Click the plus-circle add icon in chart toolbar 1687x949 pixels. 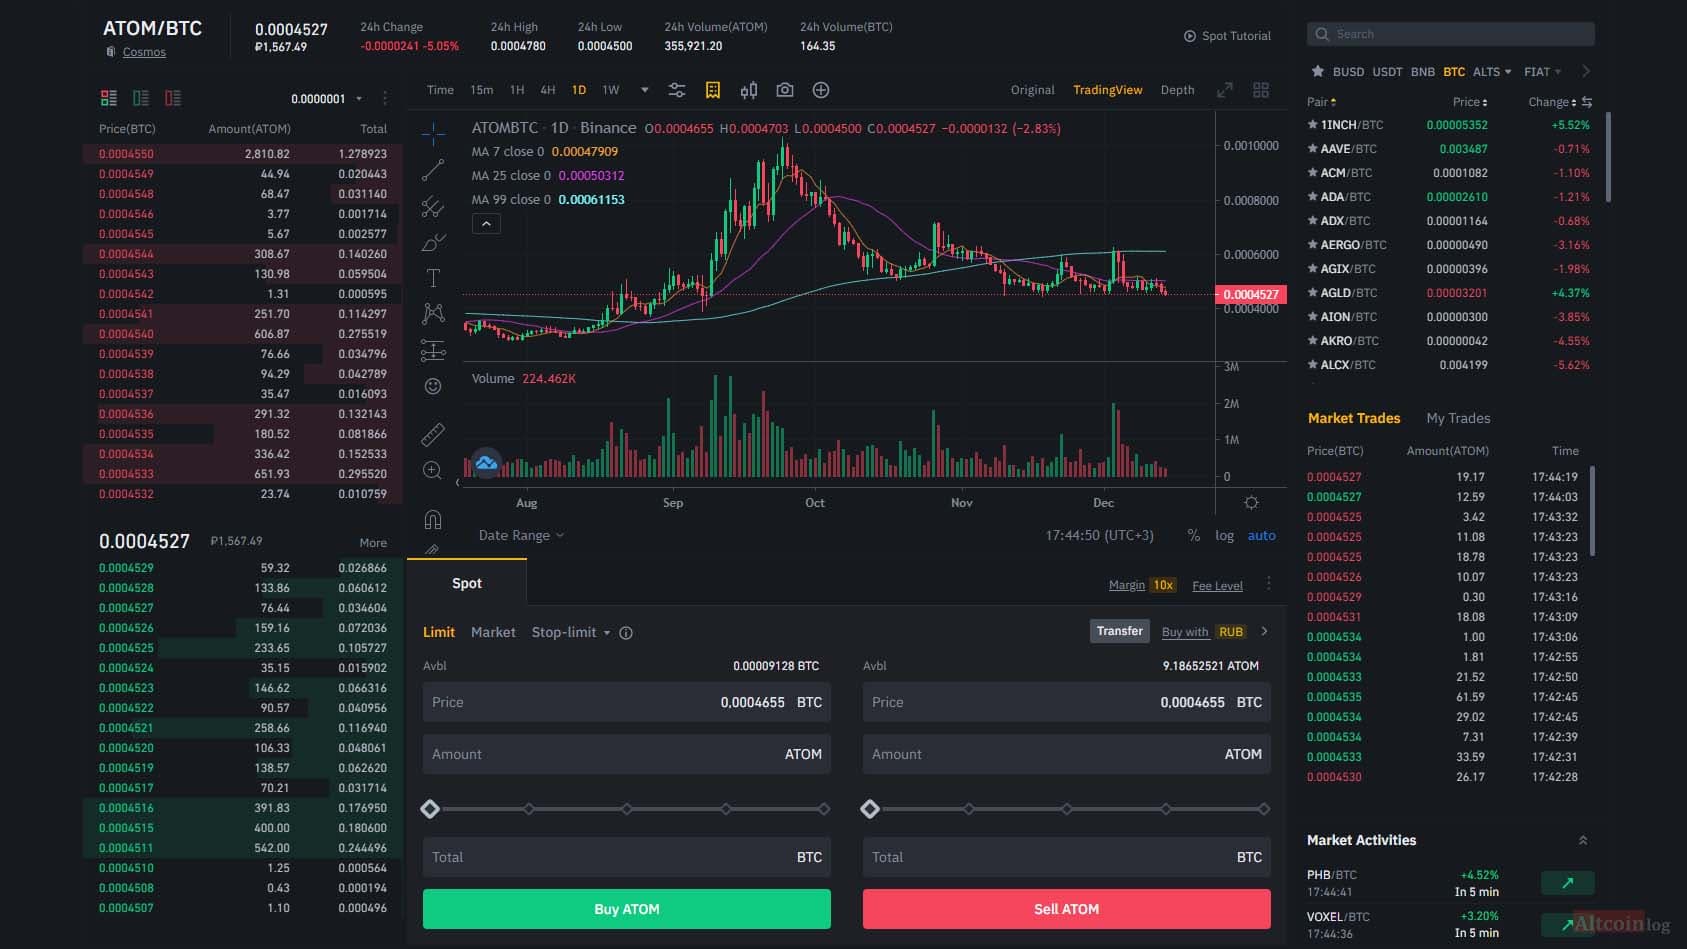[821, 90]
